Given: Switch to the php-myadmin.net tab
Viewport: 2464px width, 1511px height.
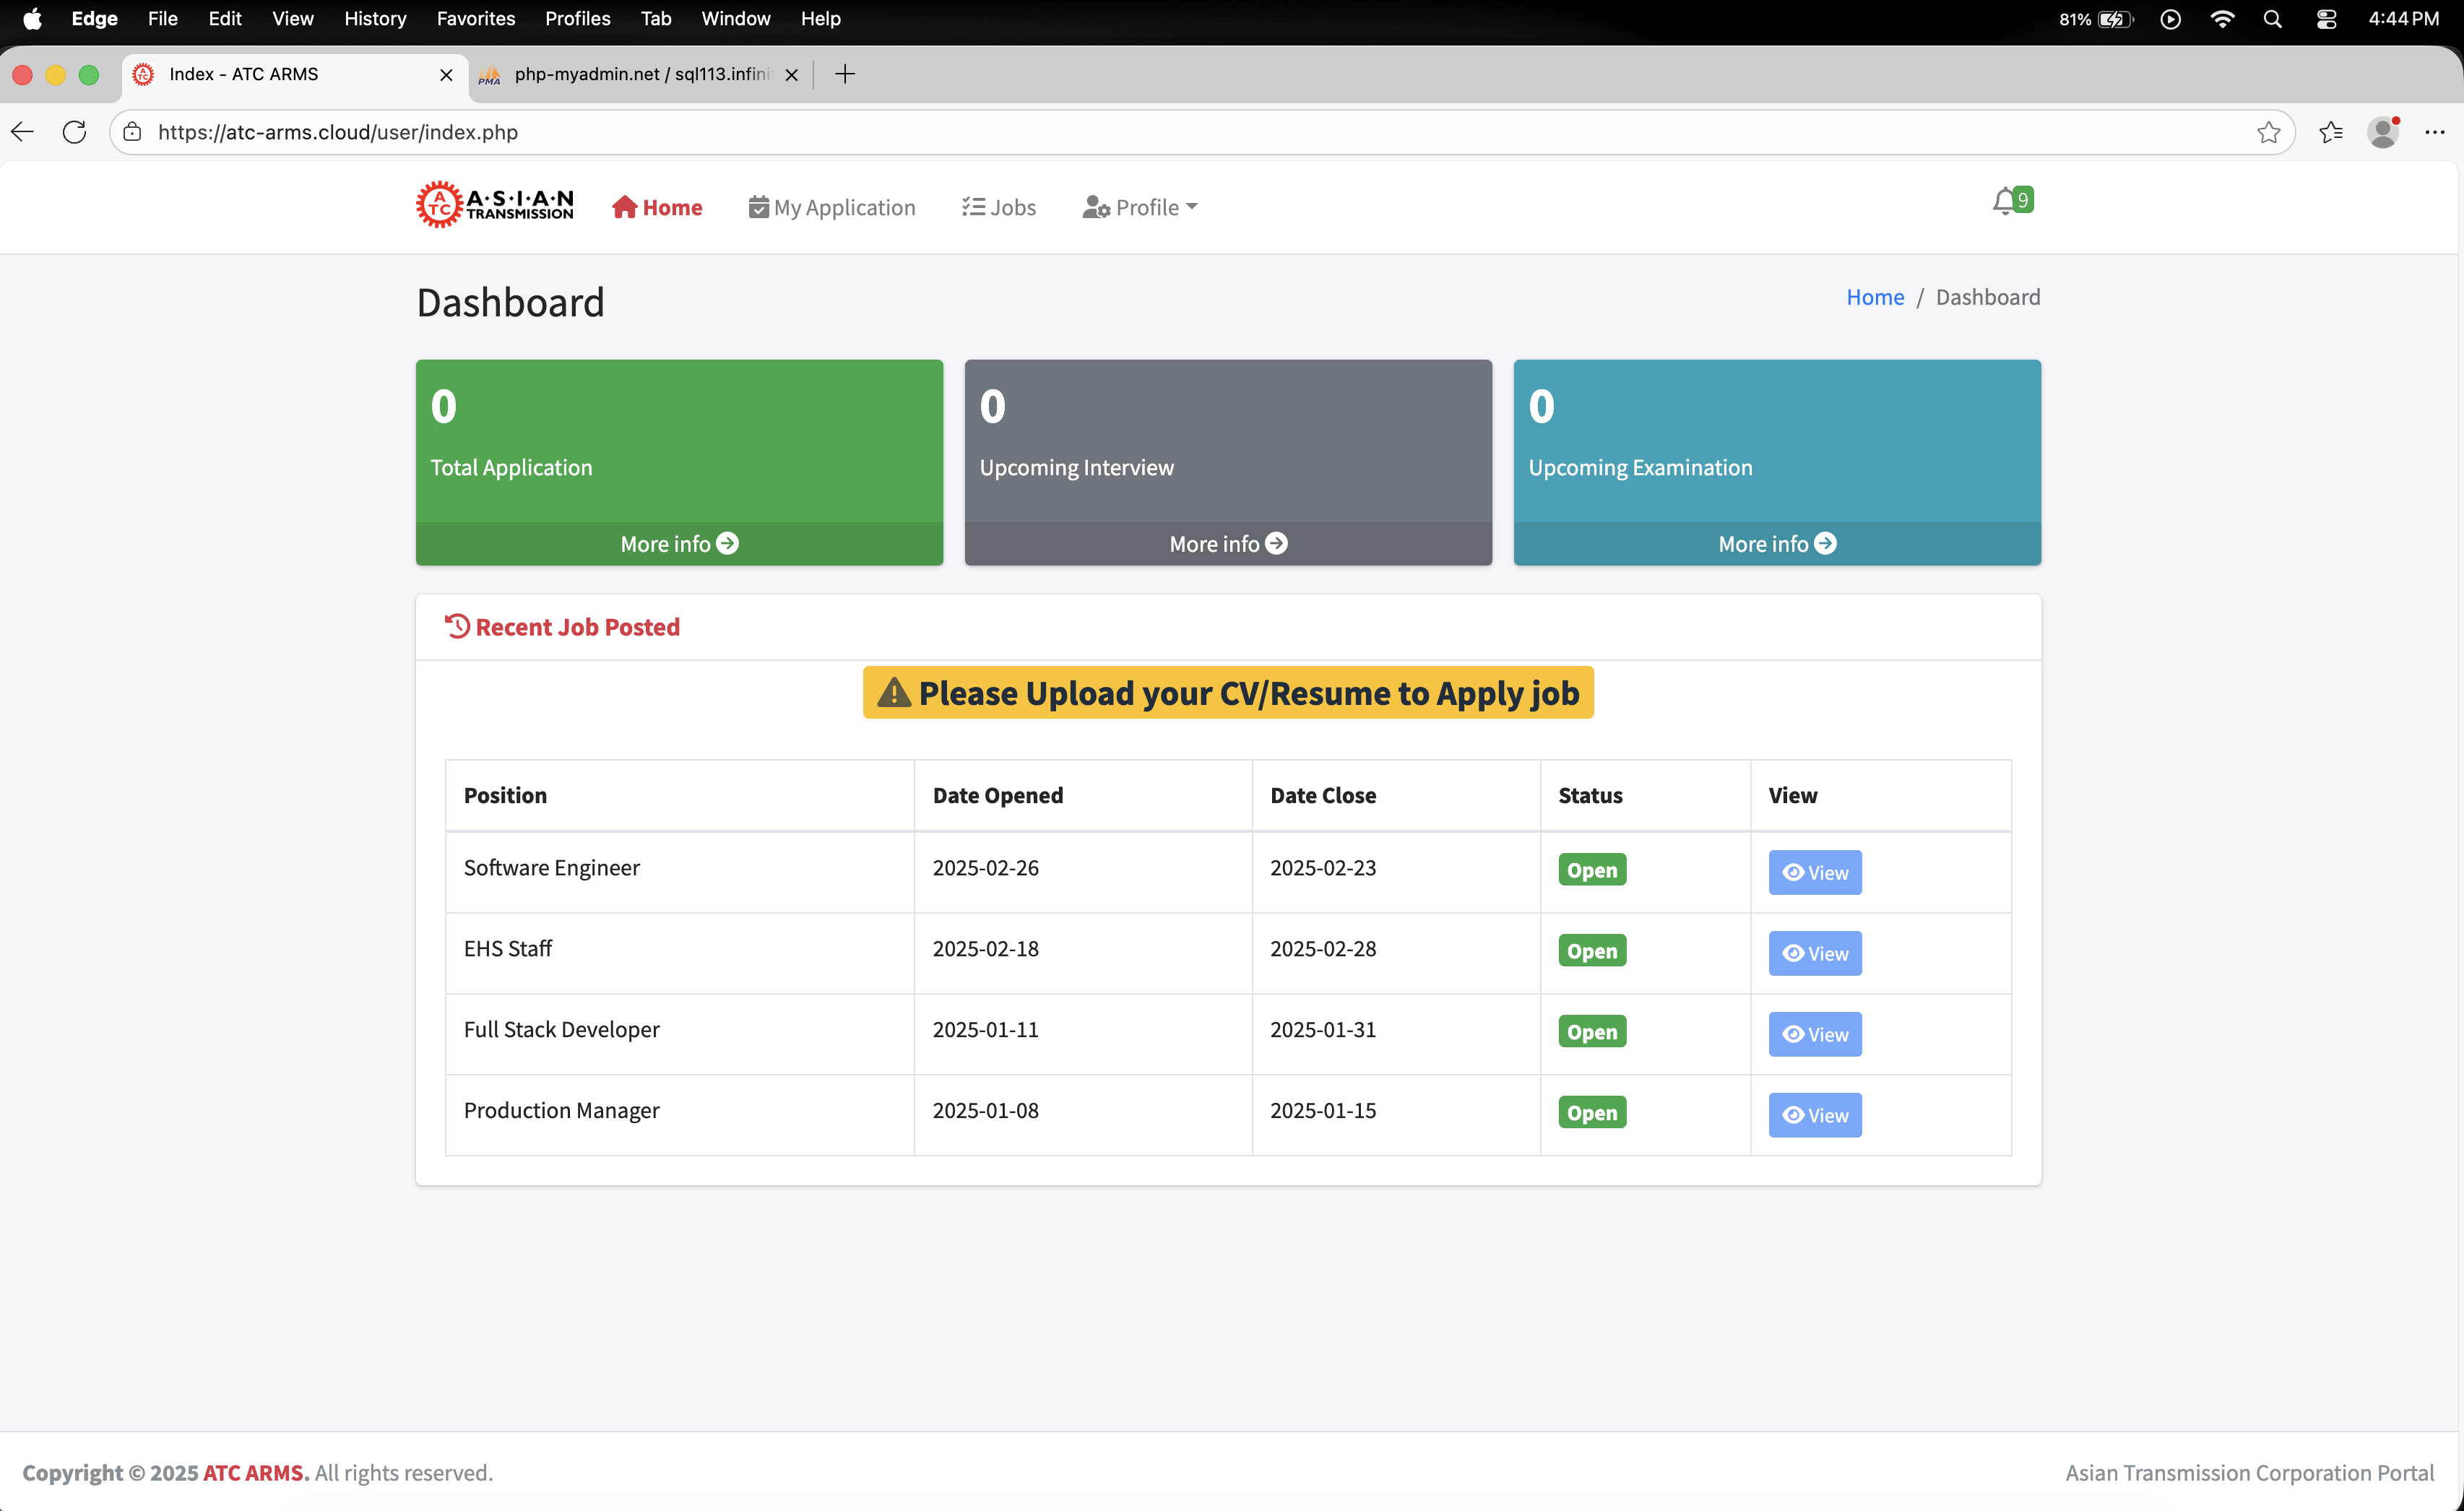Looking at the screenshot, I should [640, 74].
